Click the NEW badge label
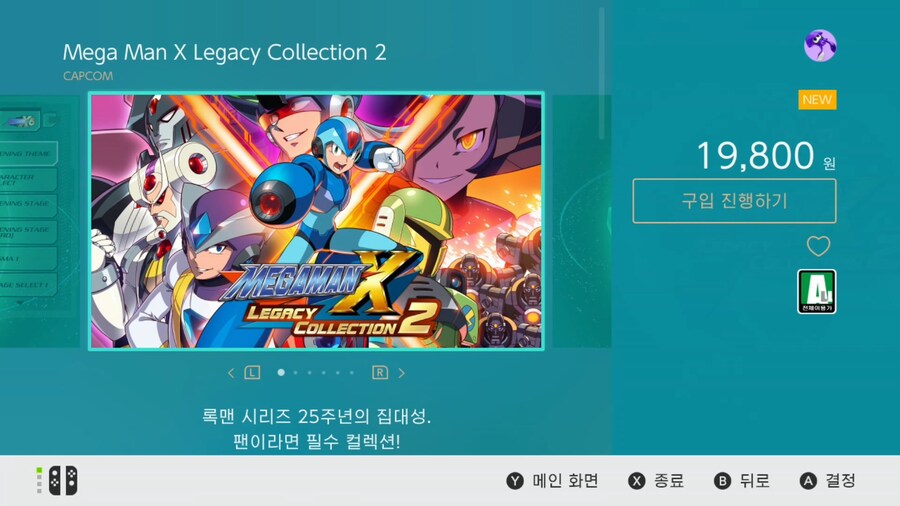Image resolution: width=900 pixels, height=506 pixels. (x=817, y=100)
